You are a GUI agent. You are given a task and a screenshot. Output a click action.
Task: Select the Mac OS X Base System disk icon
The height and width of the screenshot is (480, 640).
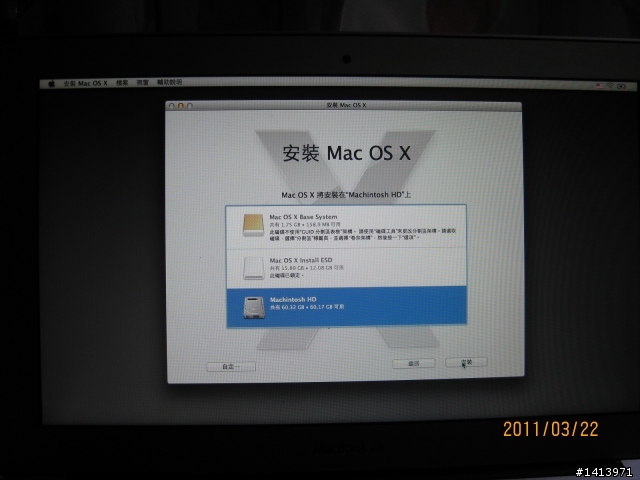(x=253, y=225)
